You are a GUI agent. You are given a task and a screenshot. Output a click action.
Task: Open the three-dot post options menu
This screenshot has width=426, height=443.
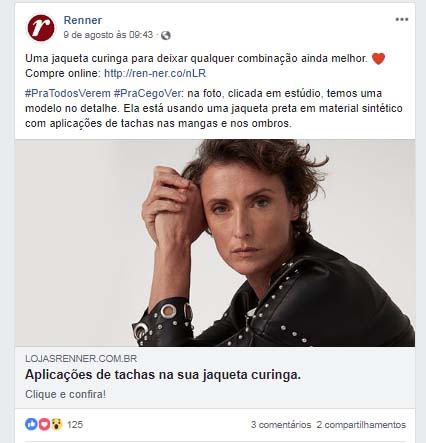402,19
